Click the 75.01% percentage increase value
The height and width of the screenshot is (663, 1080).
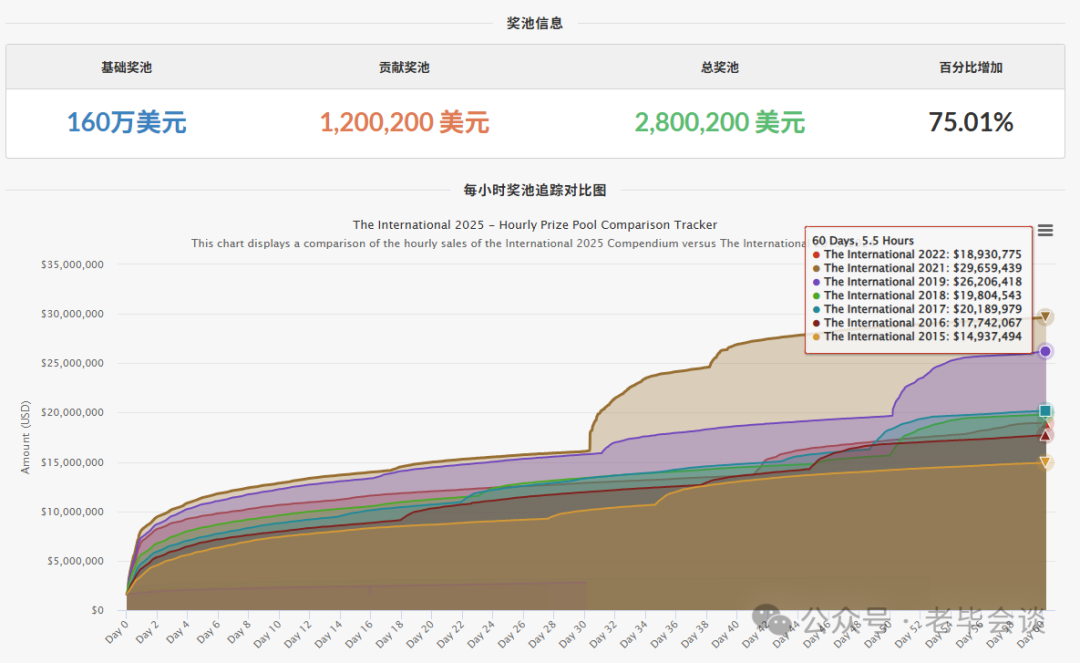point(970,123)
